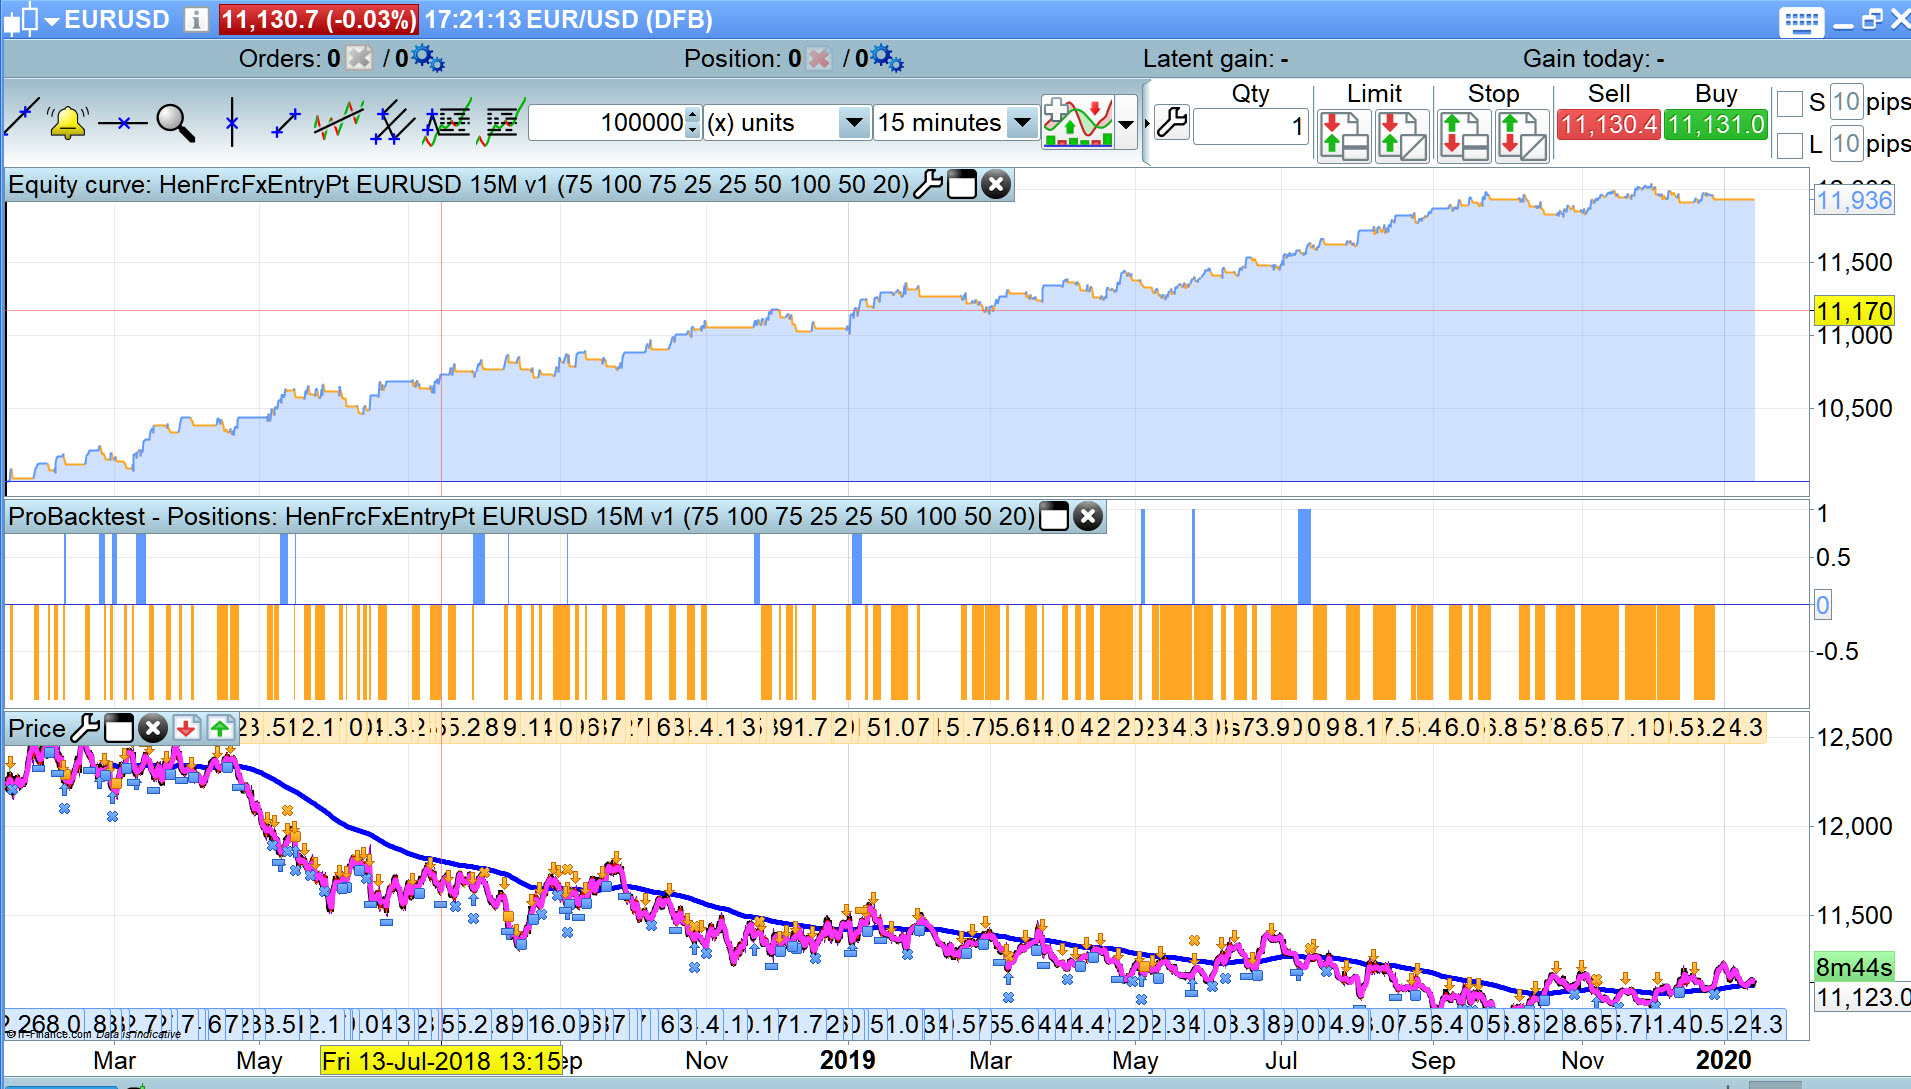Image resolution: width=1911 pixels, height=1089 pixels.
Task: Click the 2019 year marker on time axis
Action: click(x=847, y=1060)
